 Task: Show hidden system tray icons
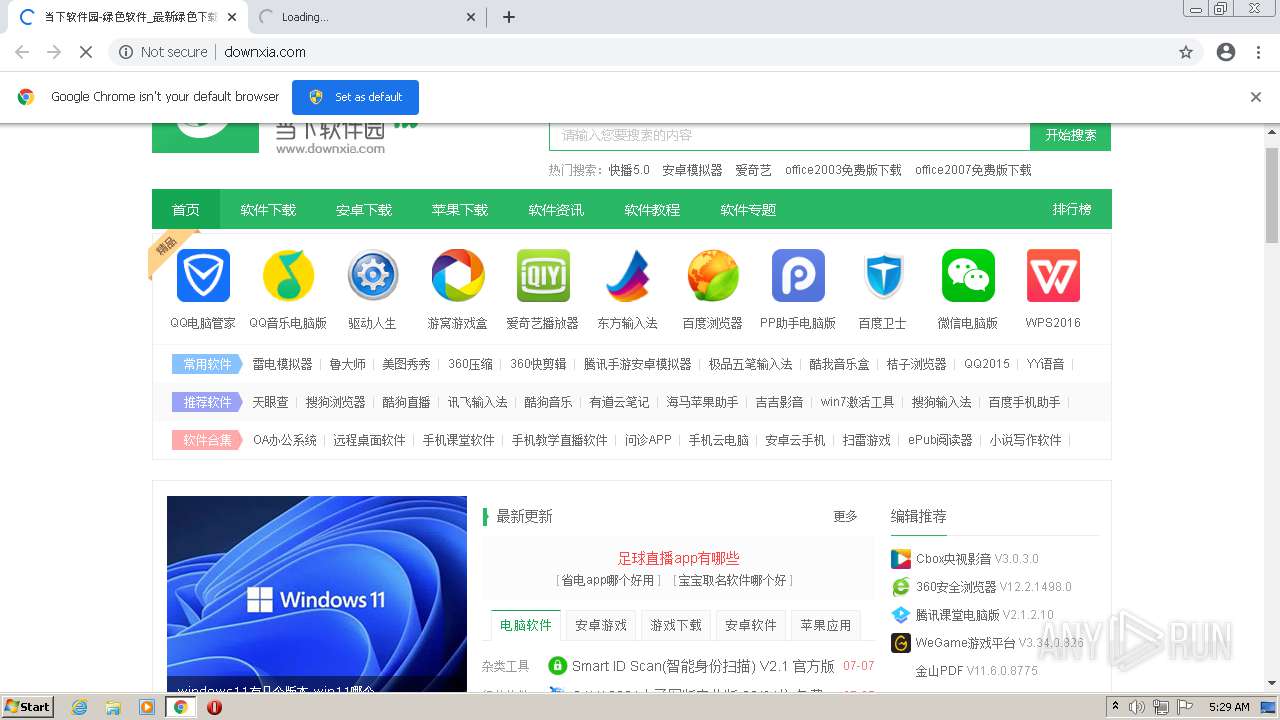(1116, 707)
